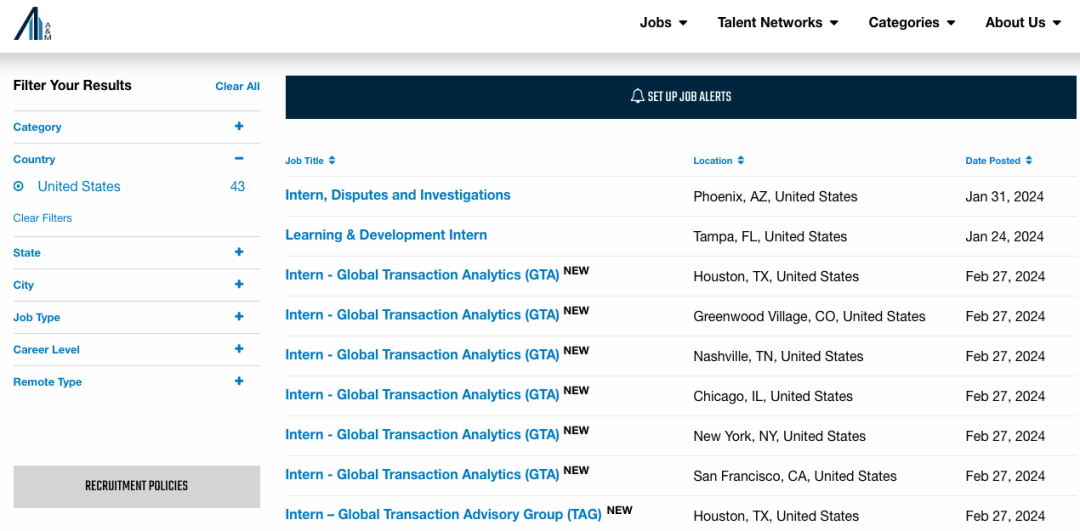Expand the Remote Type plus icon
Image resolution: width=1080 pixels, height=531 pixels.
(239, 382)
